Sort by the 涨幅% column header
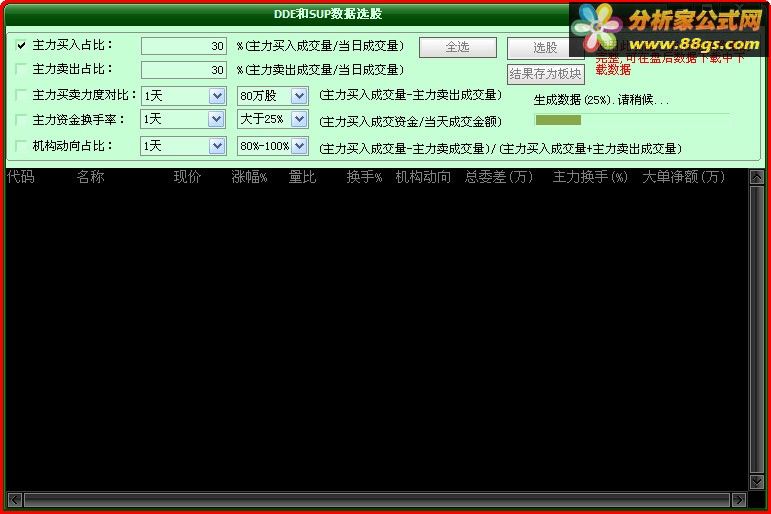Viewport: 771px width, 514px height. point(249,177)
